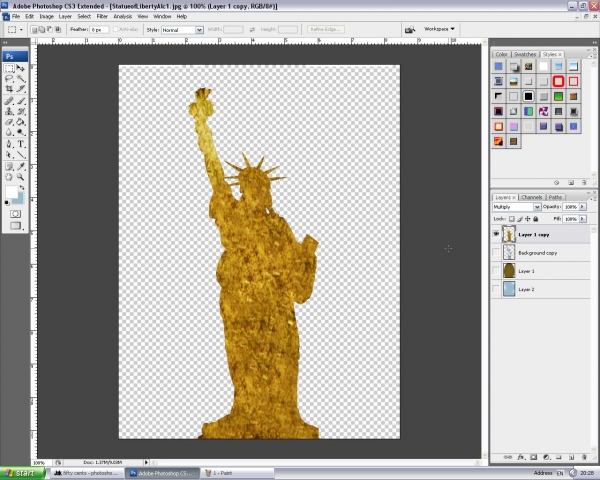Select the Path Selection tool

tap(10, 155)
